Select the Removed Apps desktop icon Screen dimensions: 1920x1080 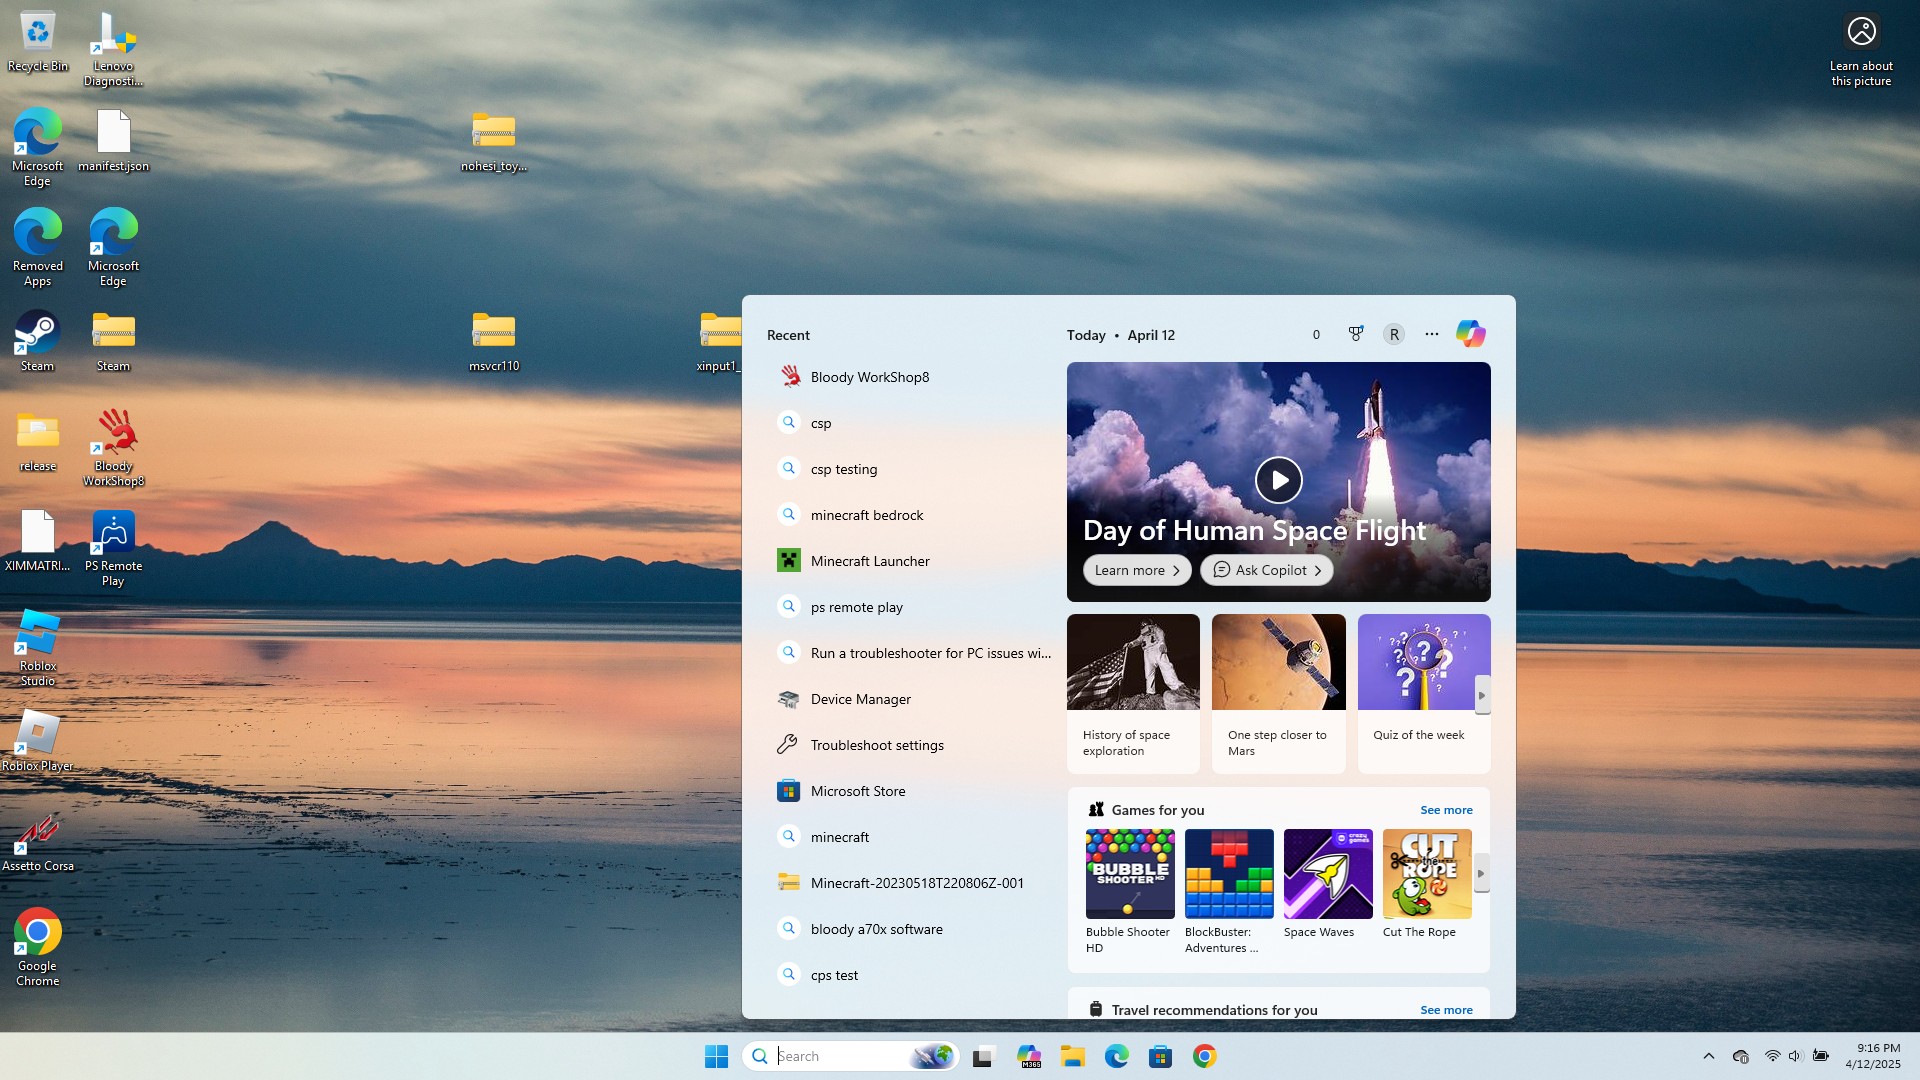tap(38, 247)
